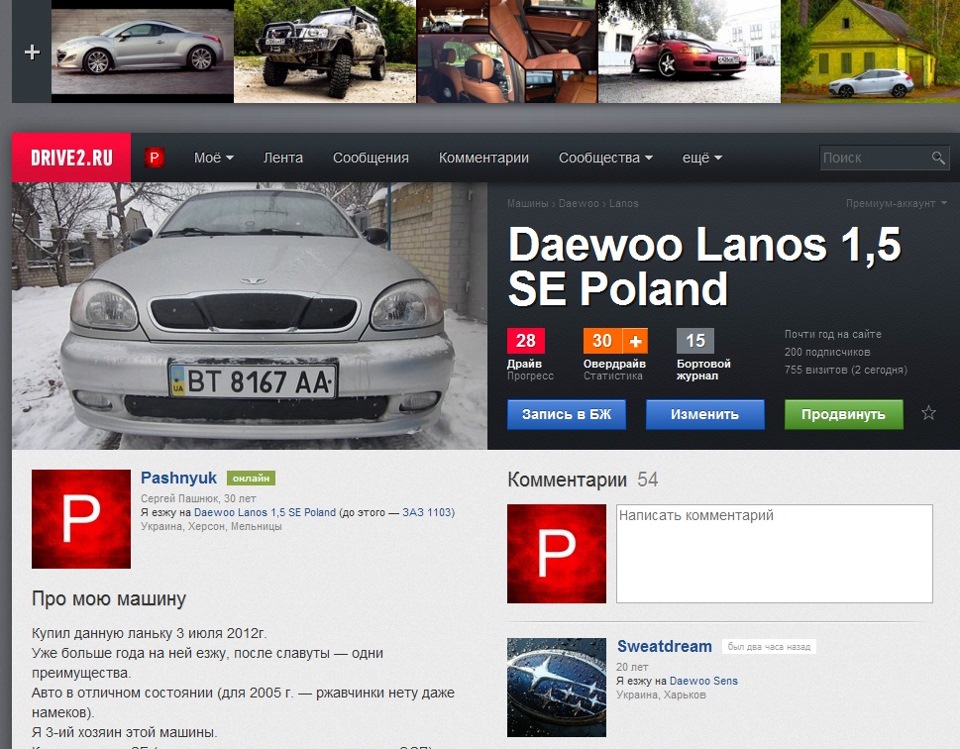This screenshot has width=960, height=749.
Task: Click Pashnyuk's large red P avatar
Action: point(81,519)
